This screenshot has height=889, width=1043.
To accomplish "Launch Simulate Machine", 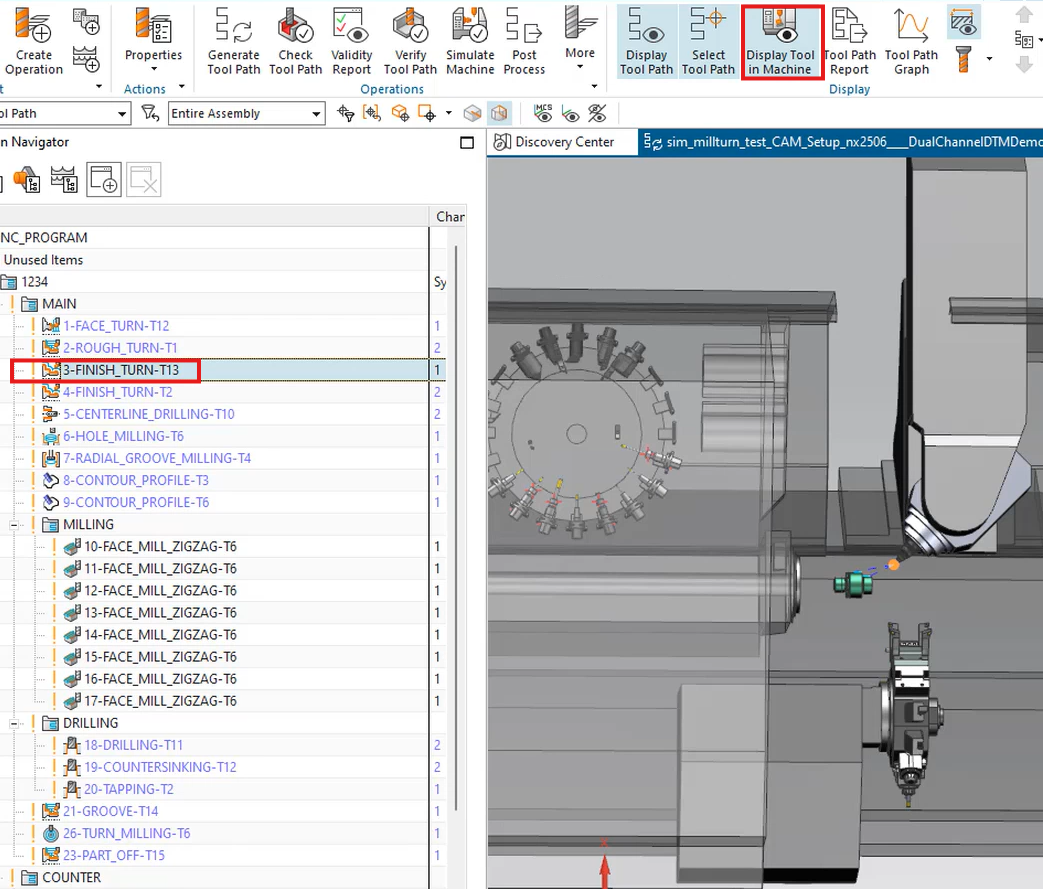I will [469, 40].
